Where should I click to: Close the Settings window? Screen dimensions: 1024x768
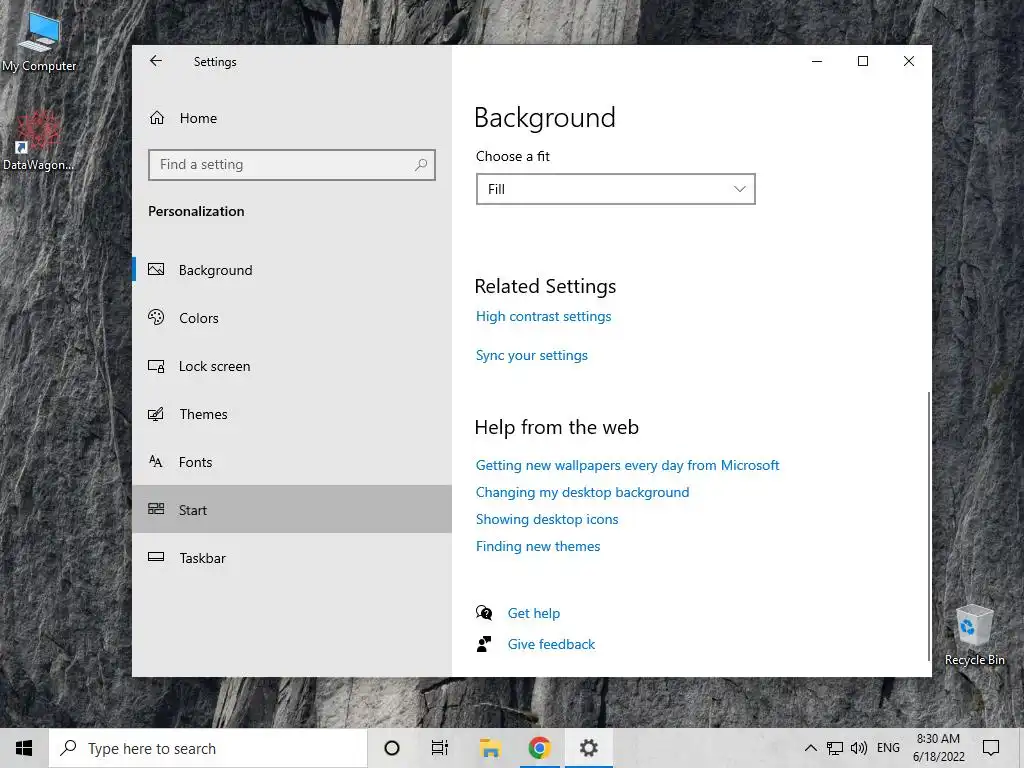[x=908, y=61]
